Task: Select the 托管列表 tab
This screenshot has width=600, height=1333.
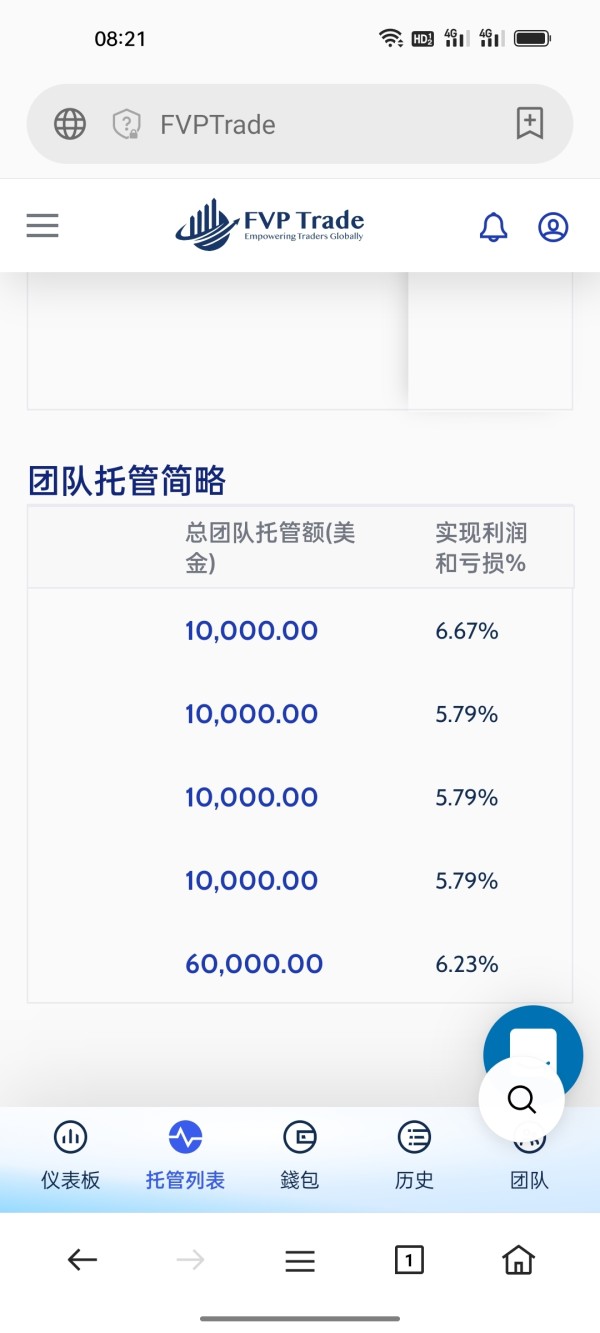Action: [185, 1157]
